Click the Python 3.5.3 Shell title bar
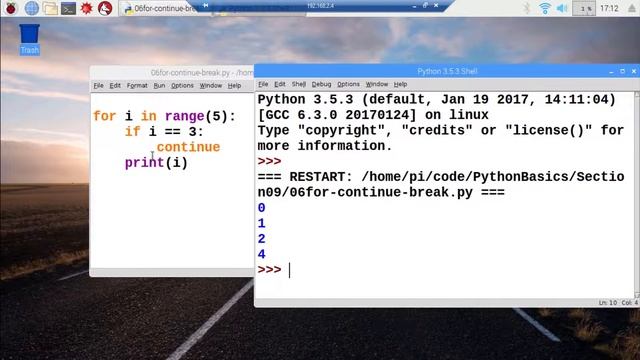Viewport: 640px width, 360px height. pos(447,71)
